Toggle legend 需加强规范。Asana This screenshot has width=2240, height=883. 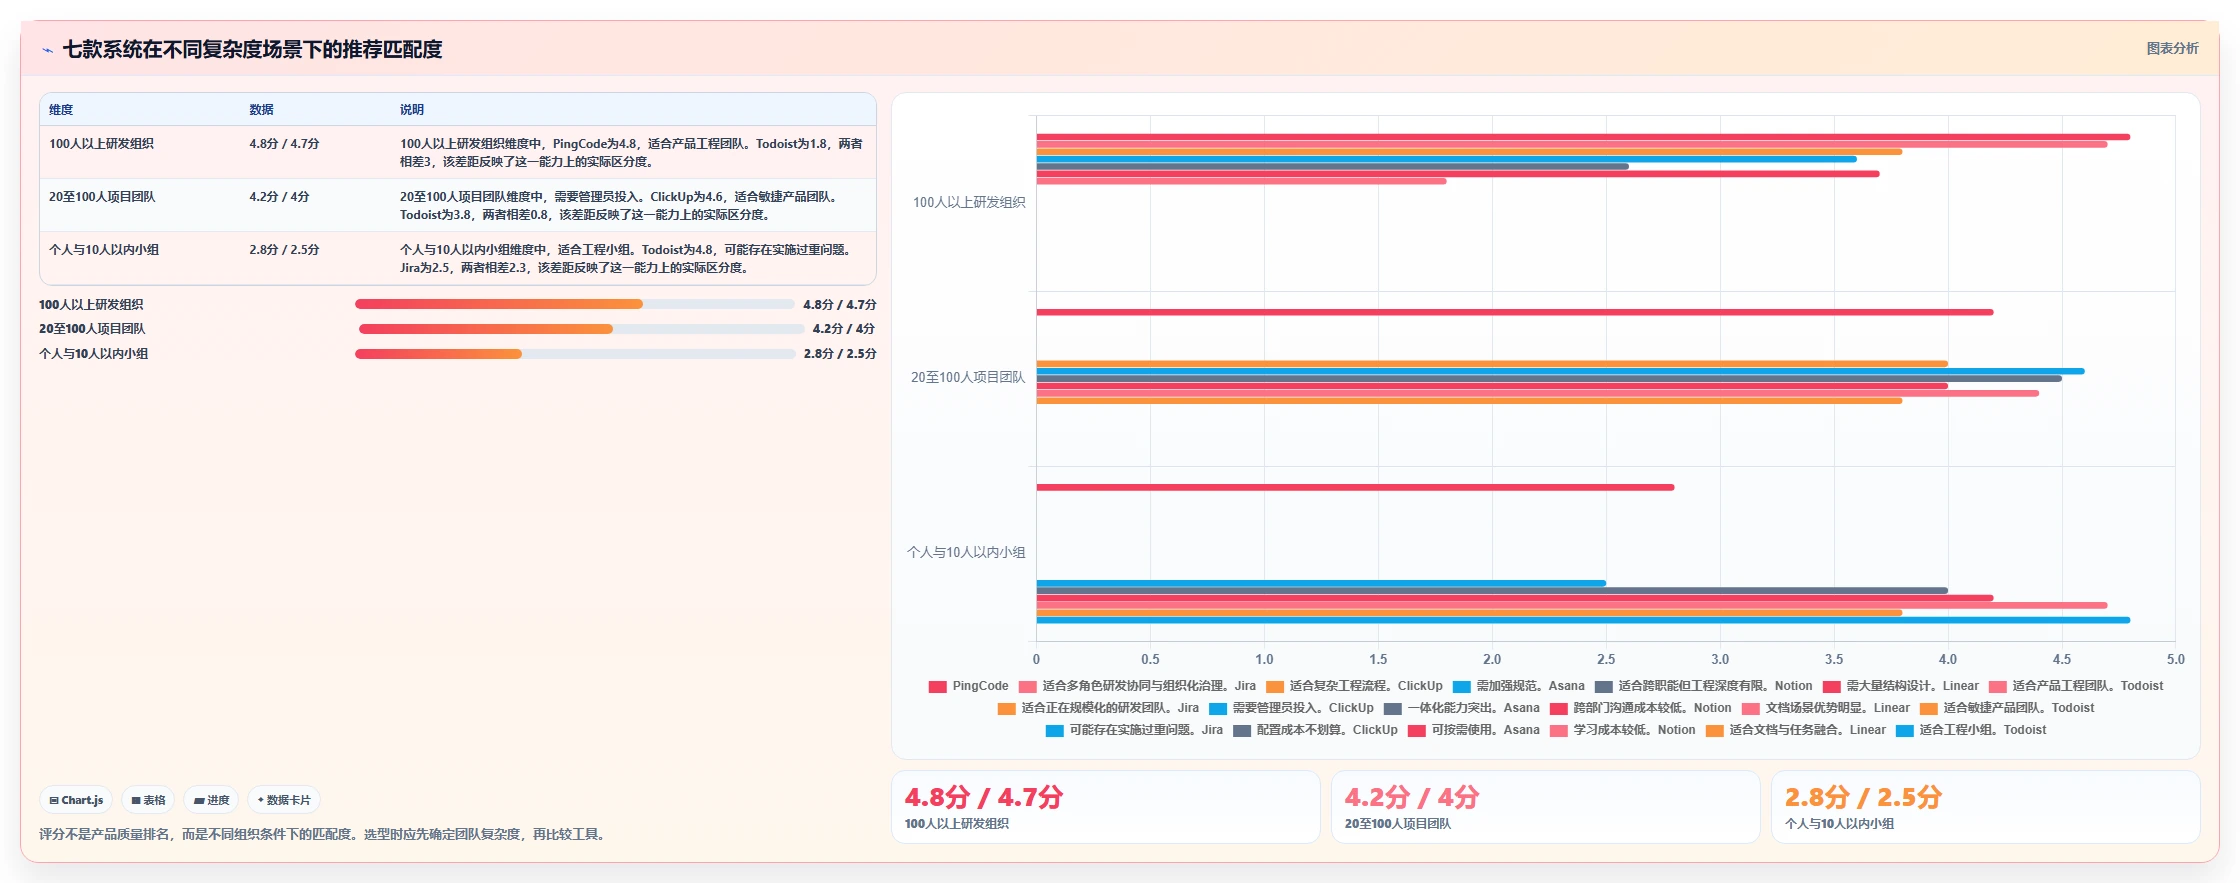point(1518,686)
